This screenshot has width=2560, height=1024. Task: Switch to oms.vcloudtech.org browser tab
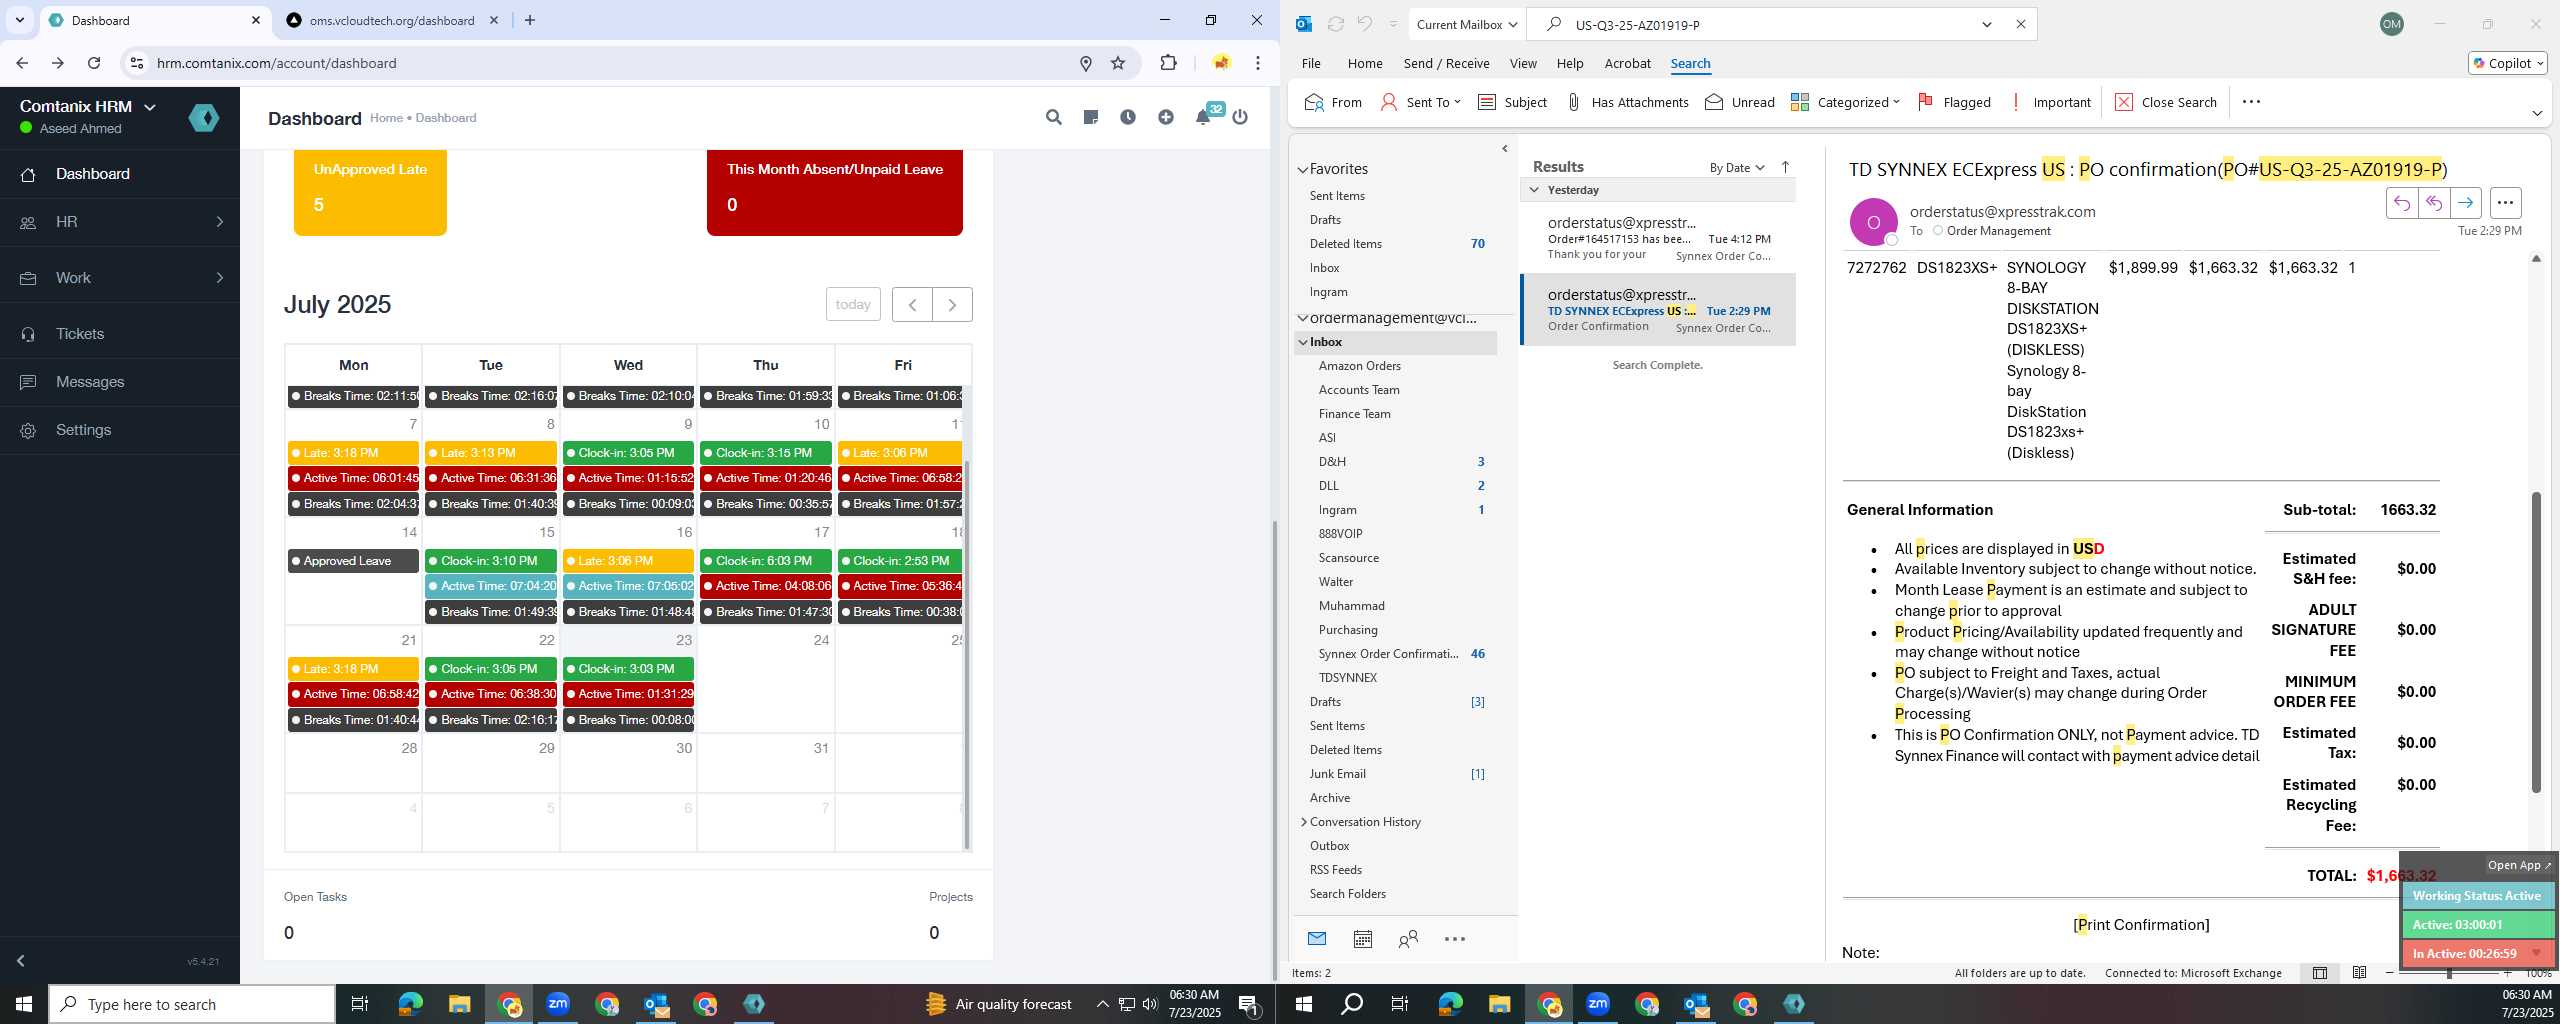[x=392, y=20]
